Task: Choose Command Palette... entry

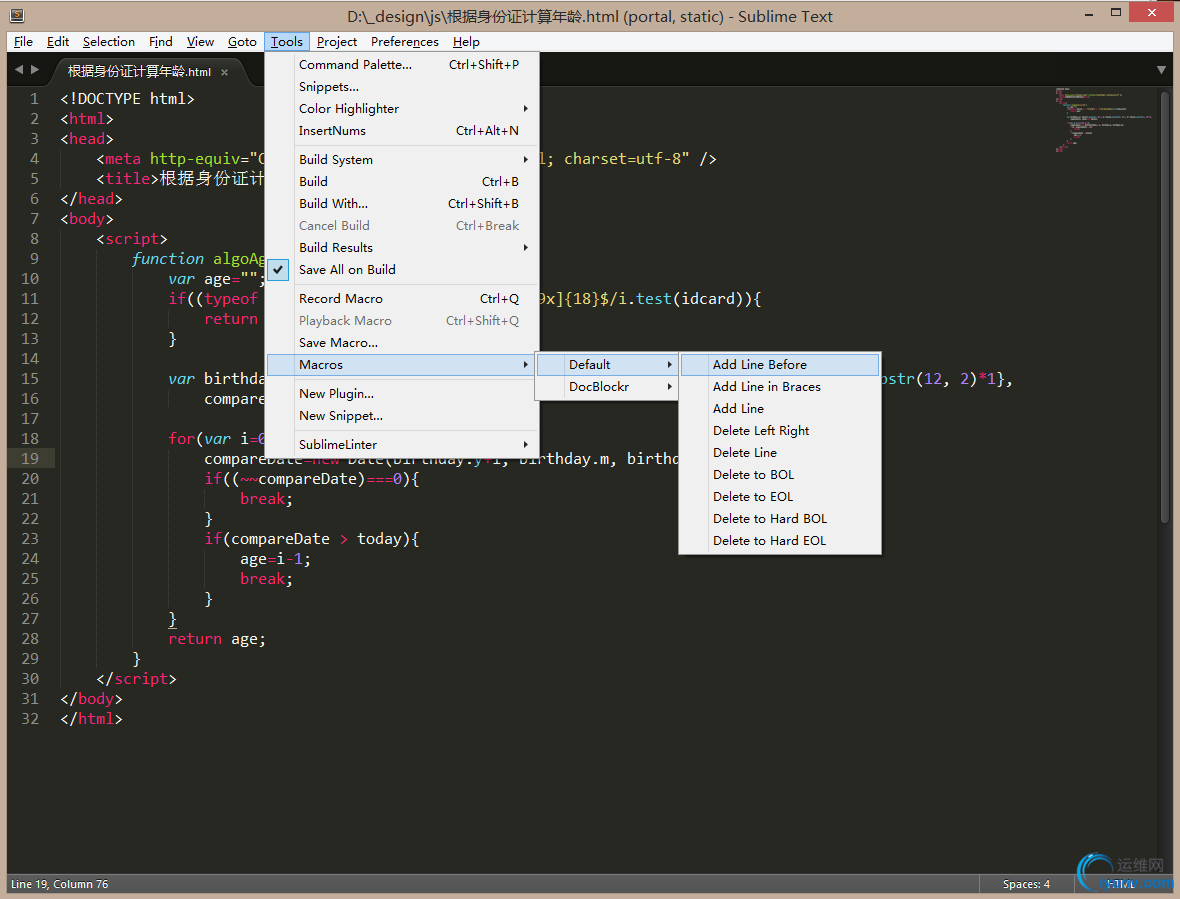Action: point(403,65)
